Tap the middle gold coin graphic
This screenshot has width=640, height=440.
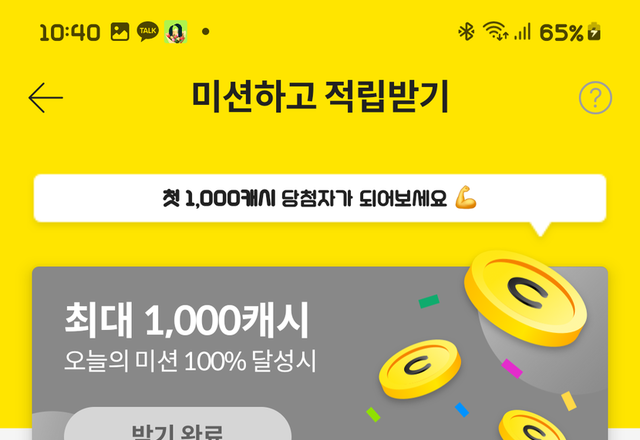420,369
